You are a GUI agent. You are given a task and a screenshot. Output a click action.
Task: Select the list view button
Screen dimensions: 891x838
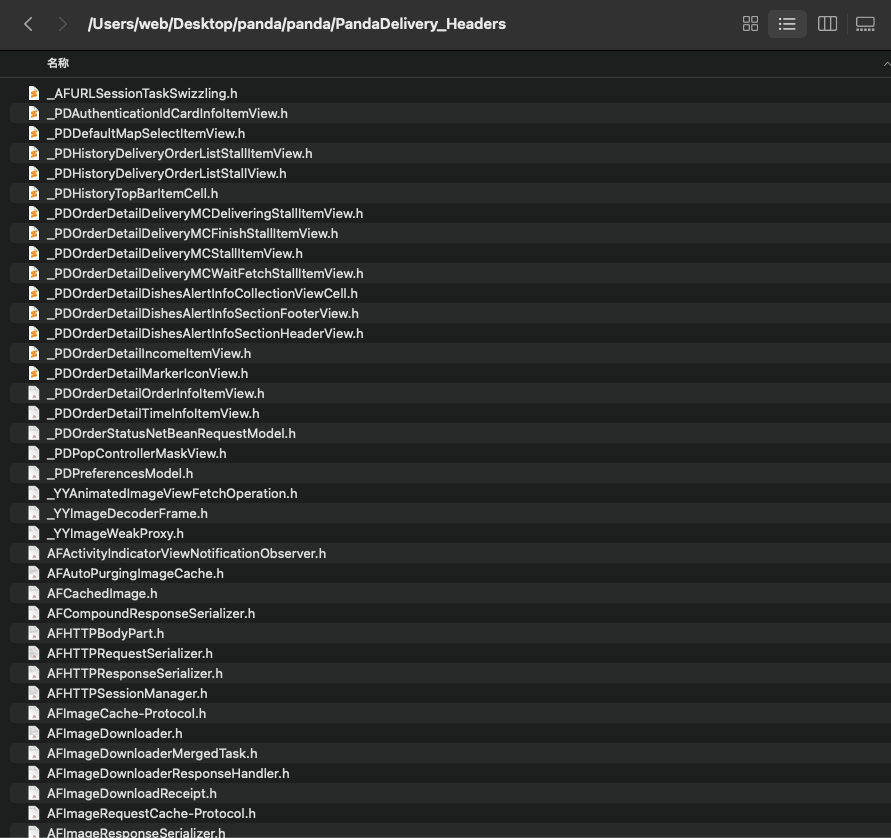[x=787, y=24]
